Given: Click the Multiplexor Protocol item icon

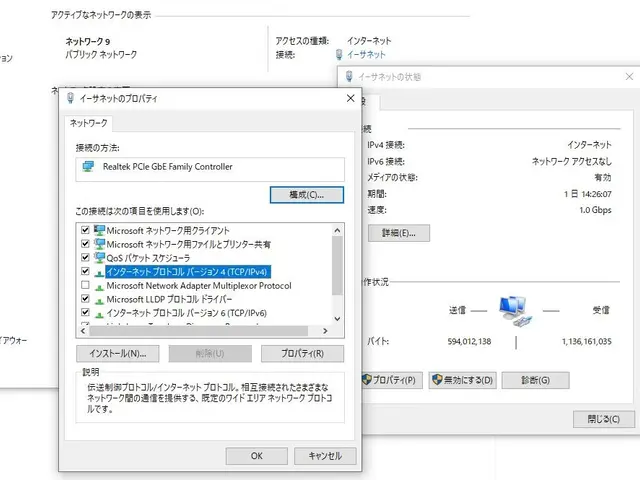Looking at the screenshot, I should (99, 287).
